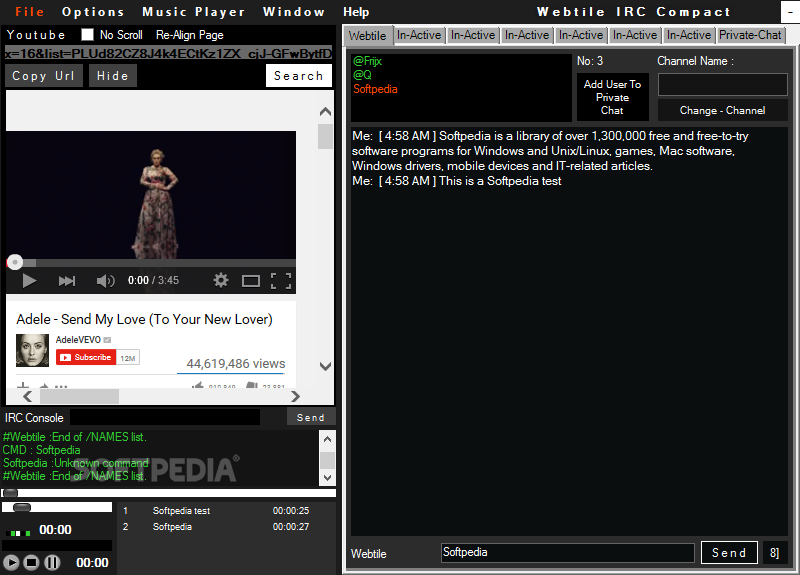The width and height of the screenshot is (800, 575).
Task: Click the YouTube URL field
Action: (x=168, y=53)
